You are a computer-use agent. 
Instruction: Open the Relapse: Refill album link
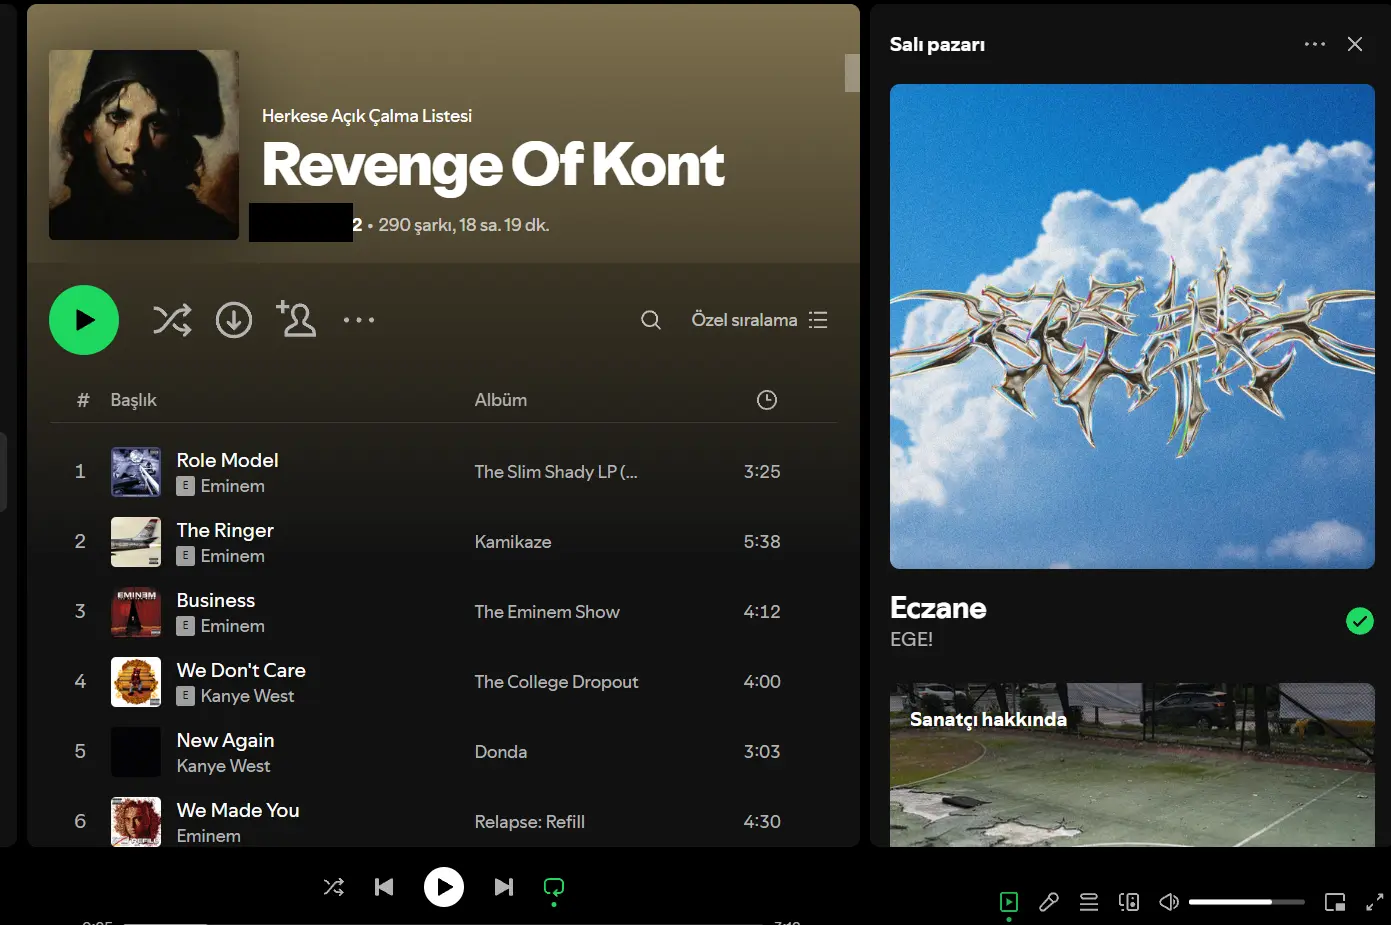point(530,822)
